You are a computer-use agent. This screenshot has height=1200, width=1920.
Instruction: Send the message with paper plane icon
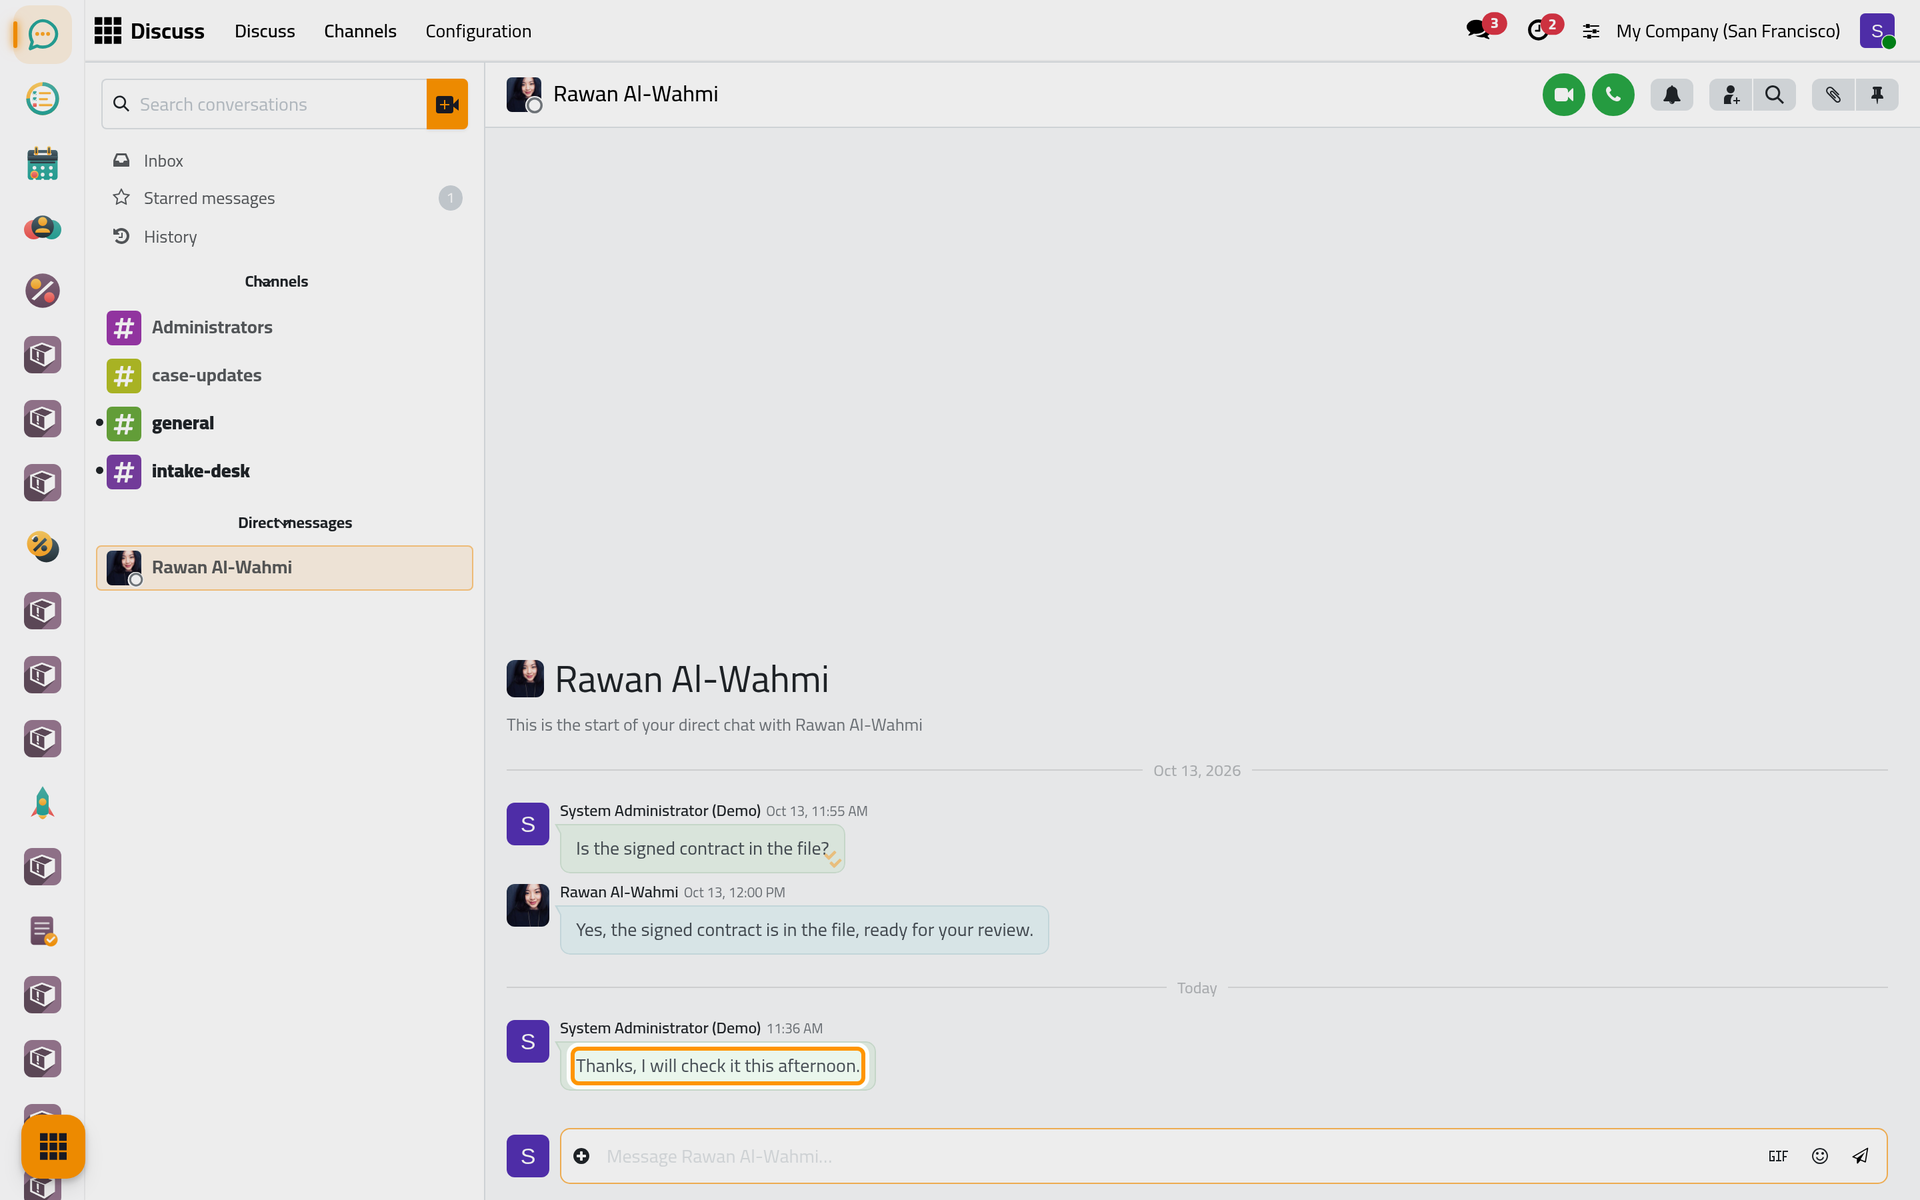pyautogui.click(x=1860, y=1156)
